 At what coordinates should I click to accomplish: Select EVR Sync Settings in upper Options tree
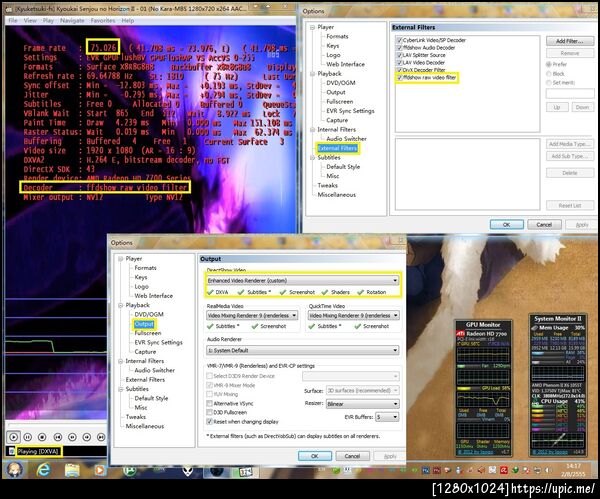[350, 111]
